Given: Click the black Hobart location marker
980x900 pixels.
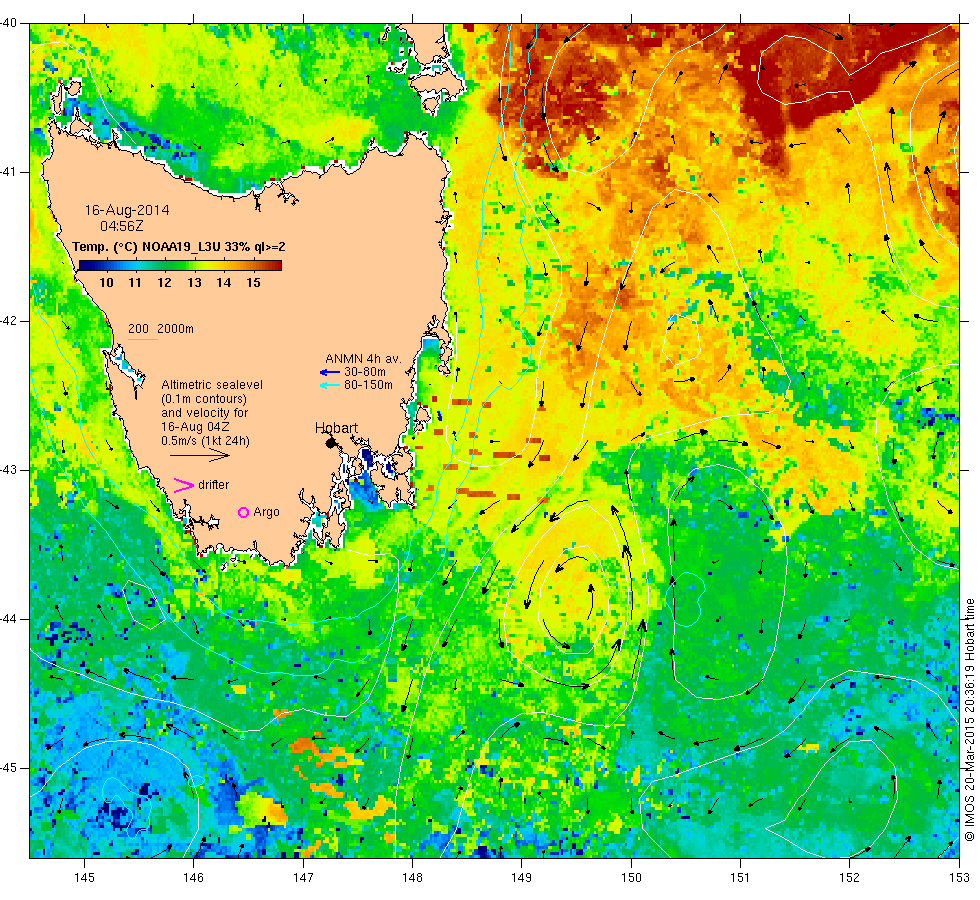Looking at the screenshot, I should tap(331, 443).
